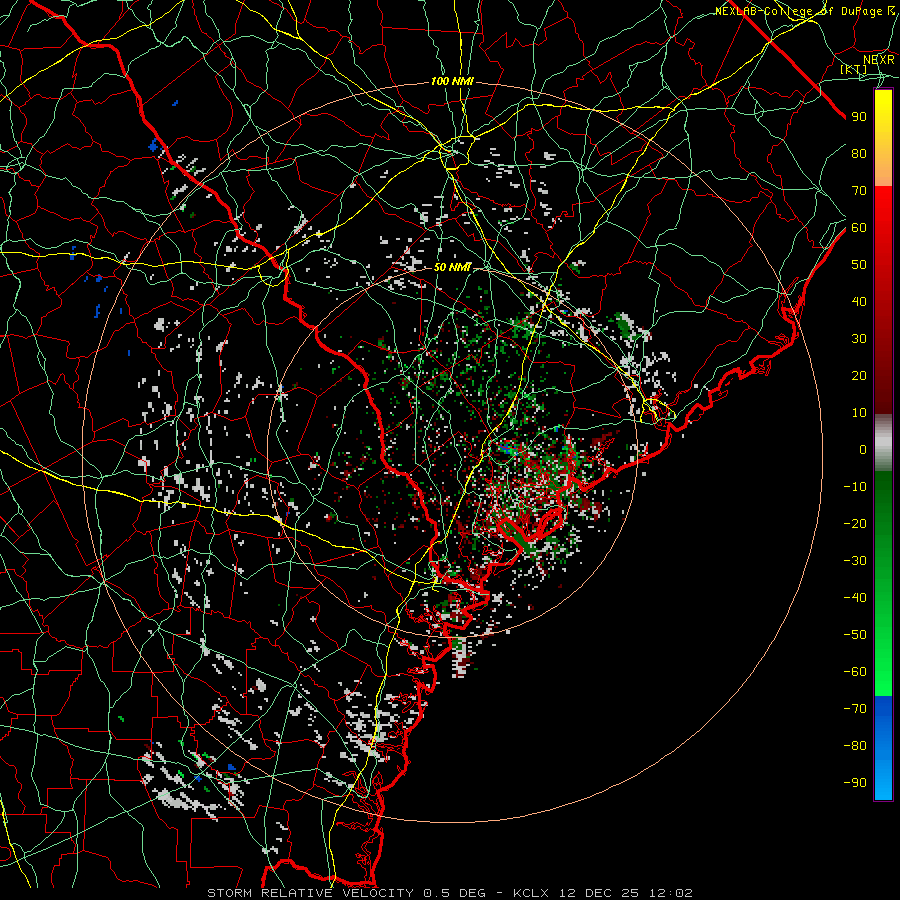
Task: Click the 10 value on velocity scale
Action: (x=859, y=413)
